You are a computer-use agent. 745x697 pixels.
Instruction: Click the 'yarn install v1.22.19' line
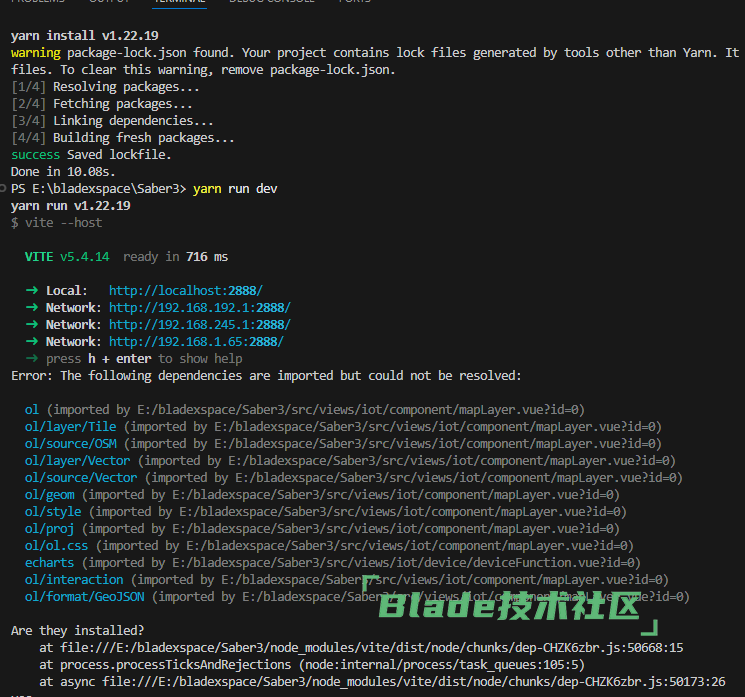[85, 36]
